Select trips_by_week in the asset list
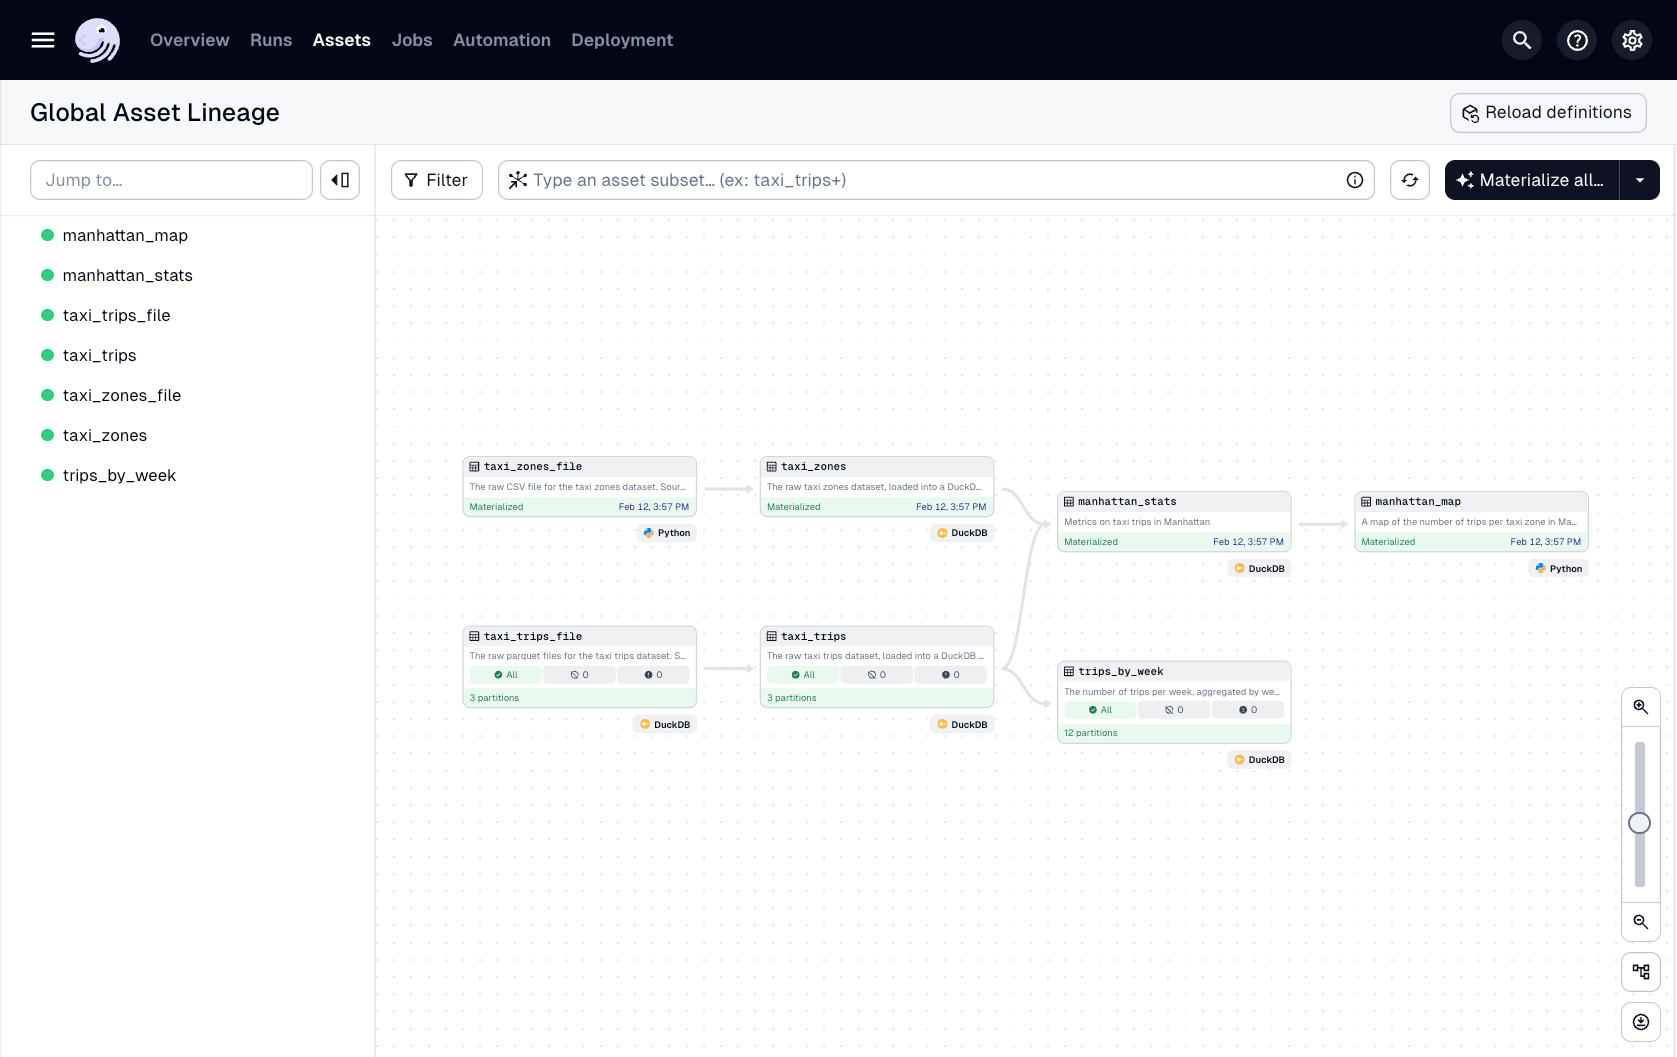This screenshot has height=1057, width=1677. coord(119,475)
